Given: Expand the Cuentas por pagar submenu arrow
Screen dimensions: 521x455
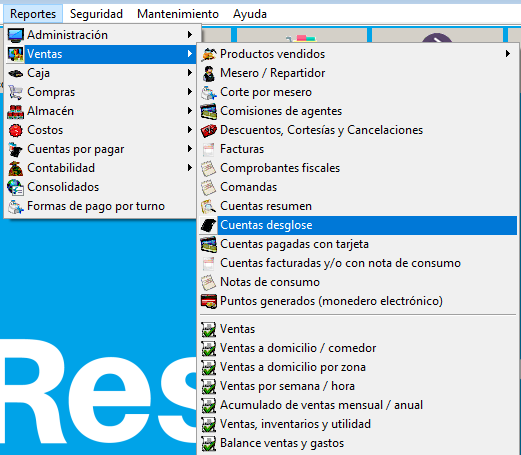Looking at the screenshot, I should coord(190,149).
